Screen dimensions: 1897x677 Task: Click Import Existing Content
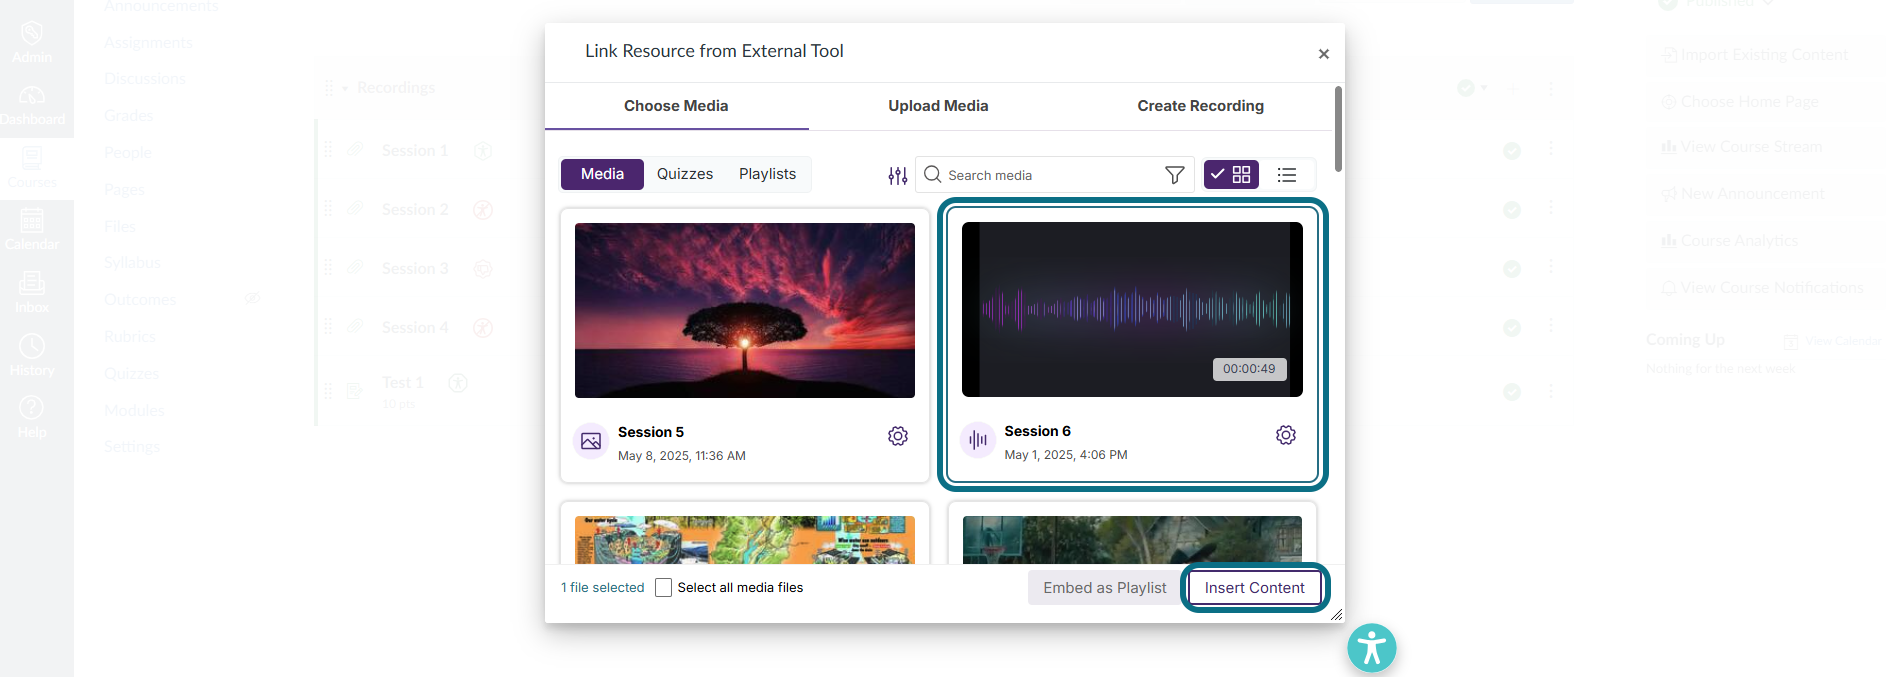click(1755, 55)
